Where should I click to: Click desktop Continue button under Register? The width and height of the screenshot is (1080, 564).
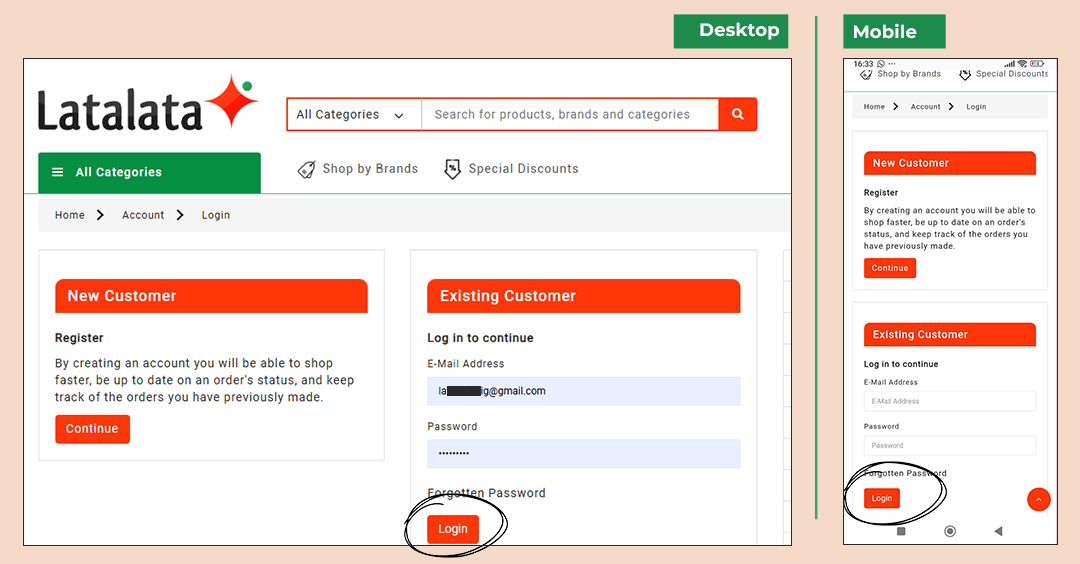click(x=92, y=428)
